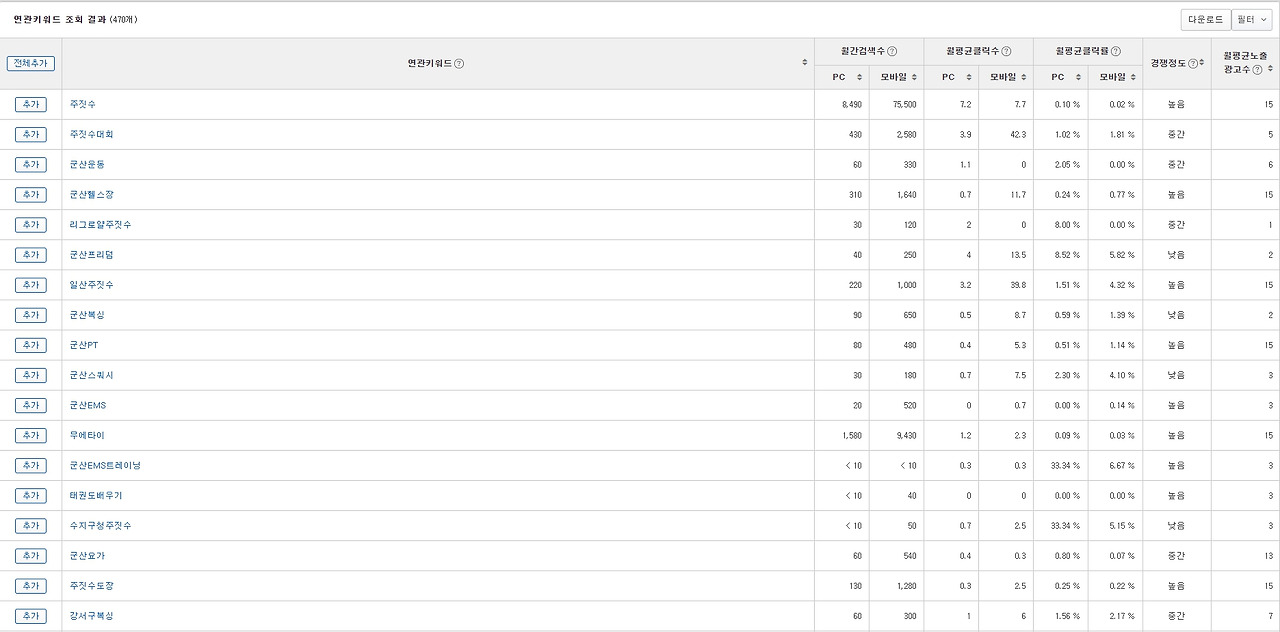Sort 월간검색수 PC column
Image resolution: width=1280 pixels, height=632 pixels.
click(859, 77)
